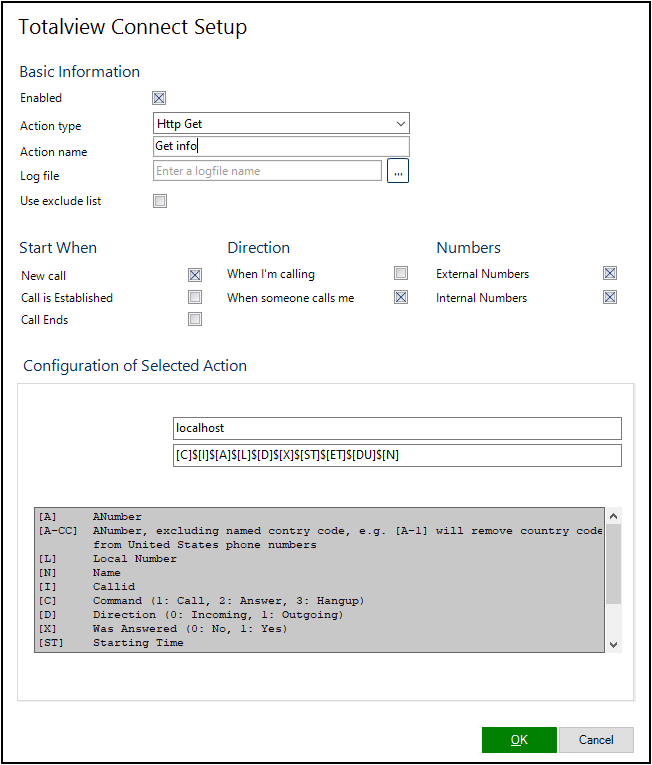Screen dimensions: 652x765
Task: Click the Action name field
Action: pos(281,146)
